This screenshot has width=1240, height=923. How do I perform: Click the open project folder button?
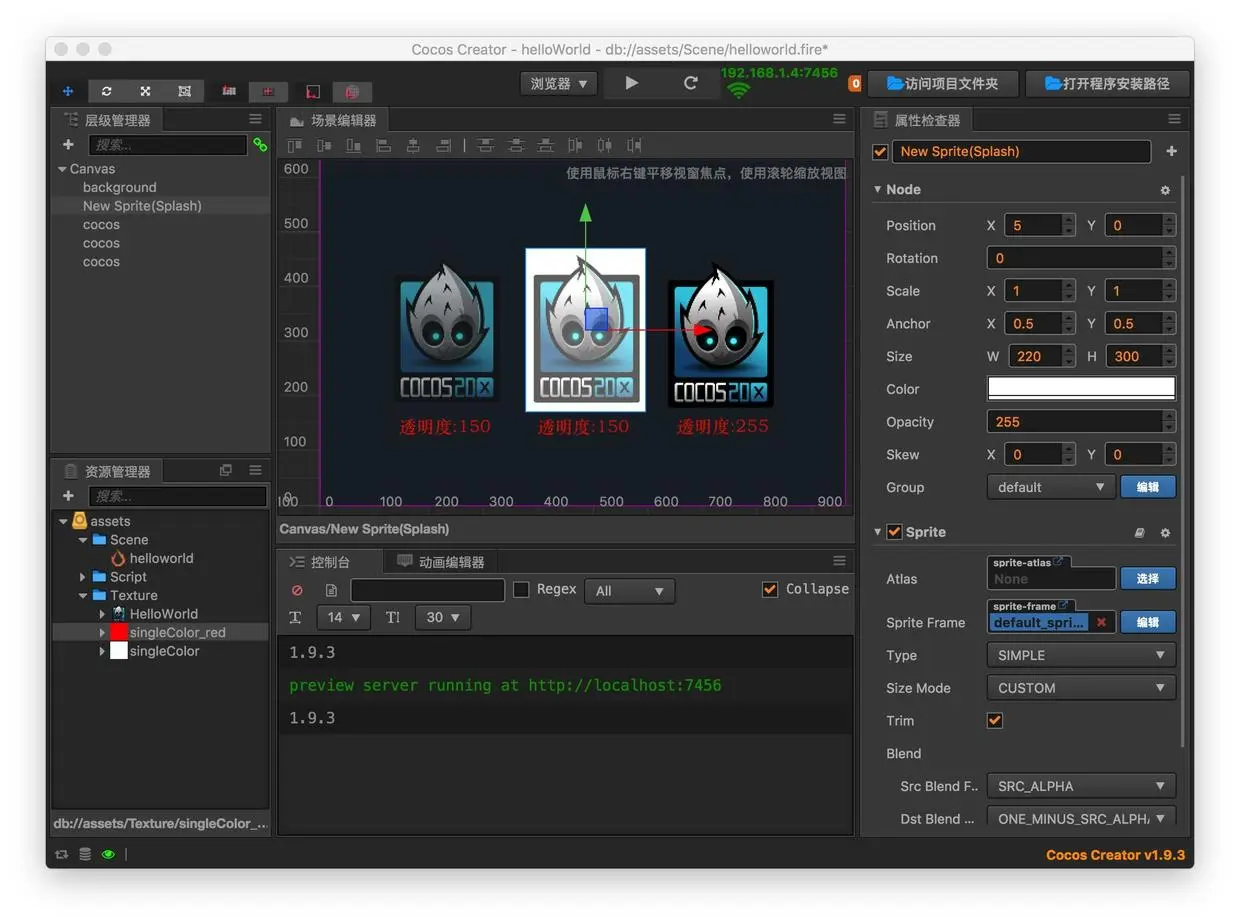tap(941, 83)
